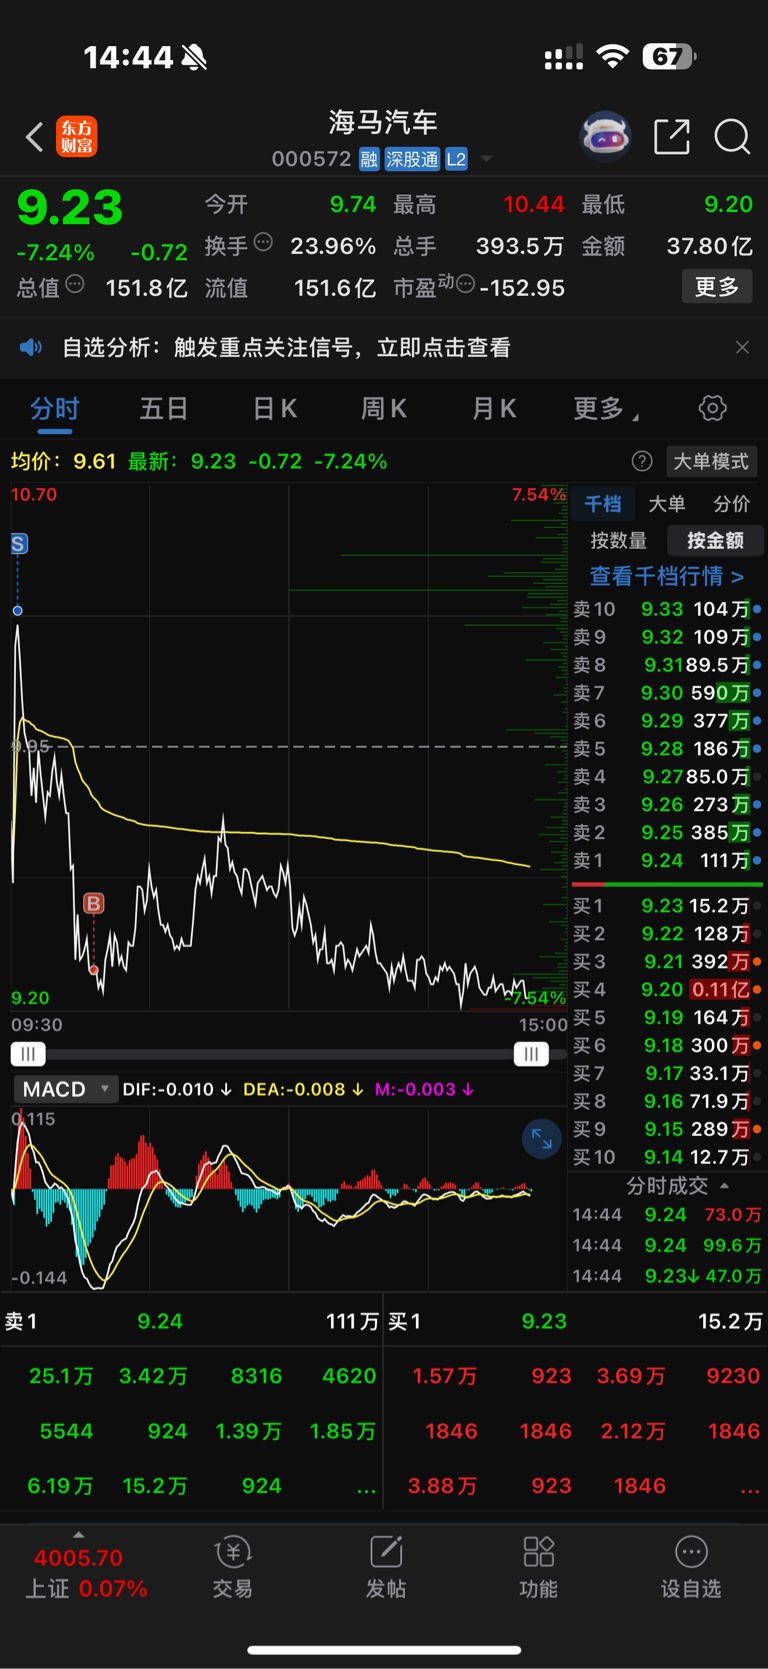Tap the back arrow icon
Screen dimensions: 768x1669
[35, 137]
